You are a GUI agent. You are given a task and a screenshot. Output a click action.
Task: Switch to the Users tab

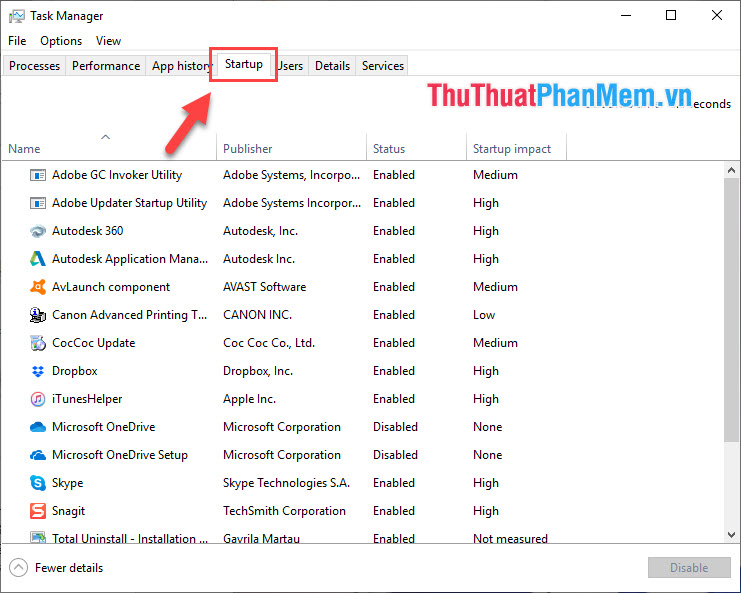[x=290, y=66]
